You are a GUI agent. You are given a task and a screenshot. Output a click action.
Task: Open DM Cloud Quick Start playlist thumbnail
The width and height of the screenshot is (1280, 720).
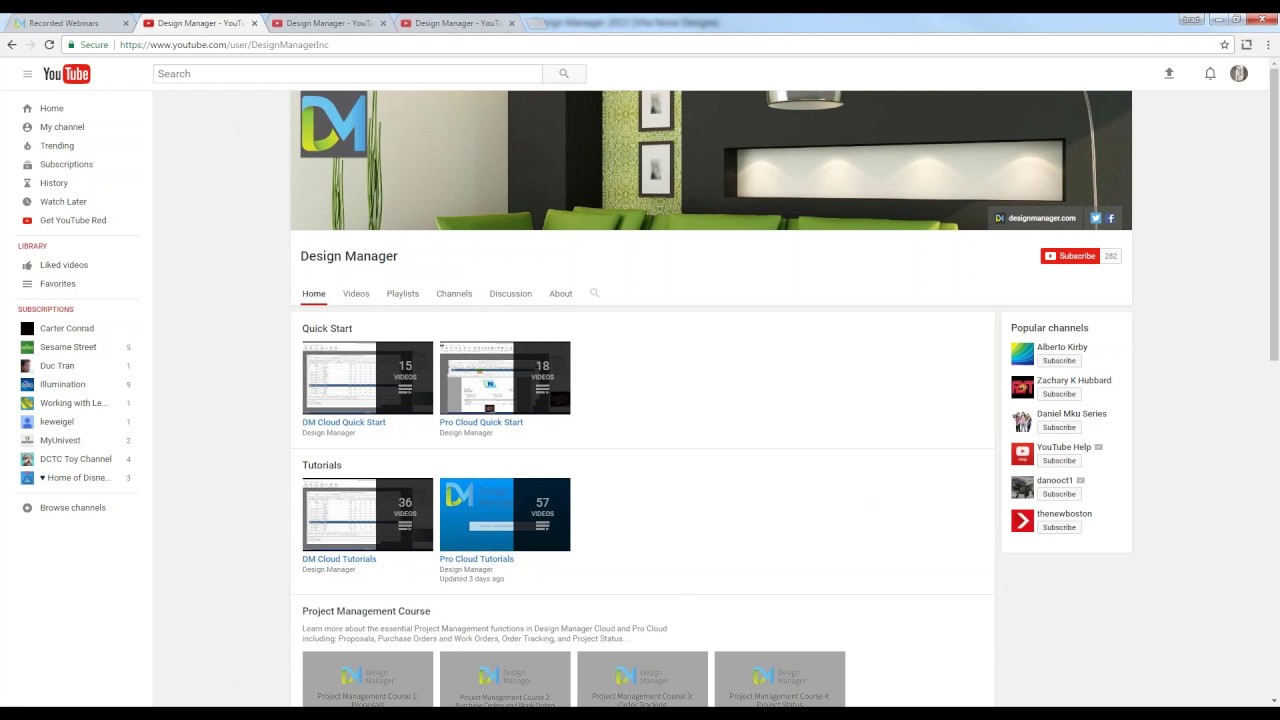point(368,378)
